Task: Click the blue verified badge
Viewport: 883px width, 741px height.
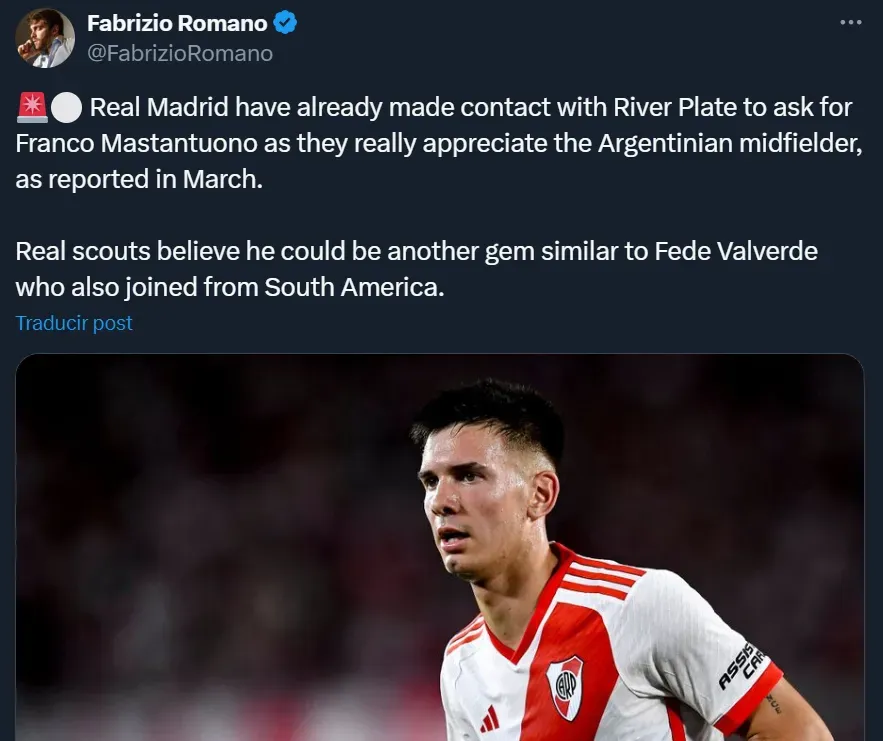Action: 286,23
